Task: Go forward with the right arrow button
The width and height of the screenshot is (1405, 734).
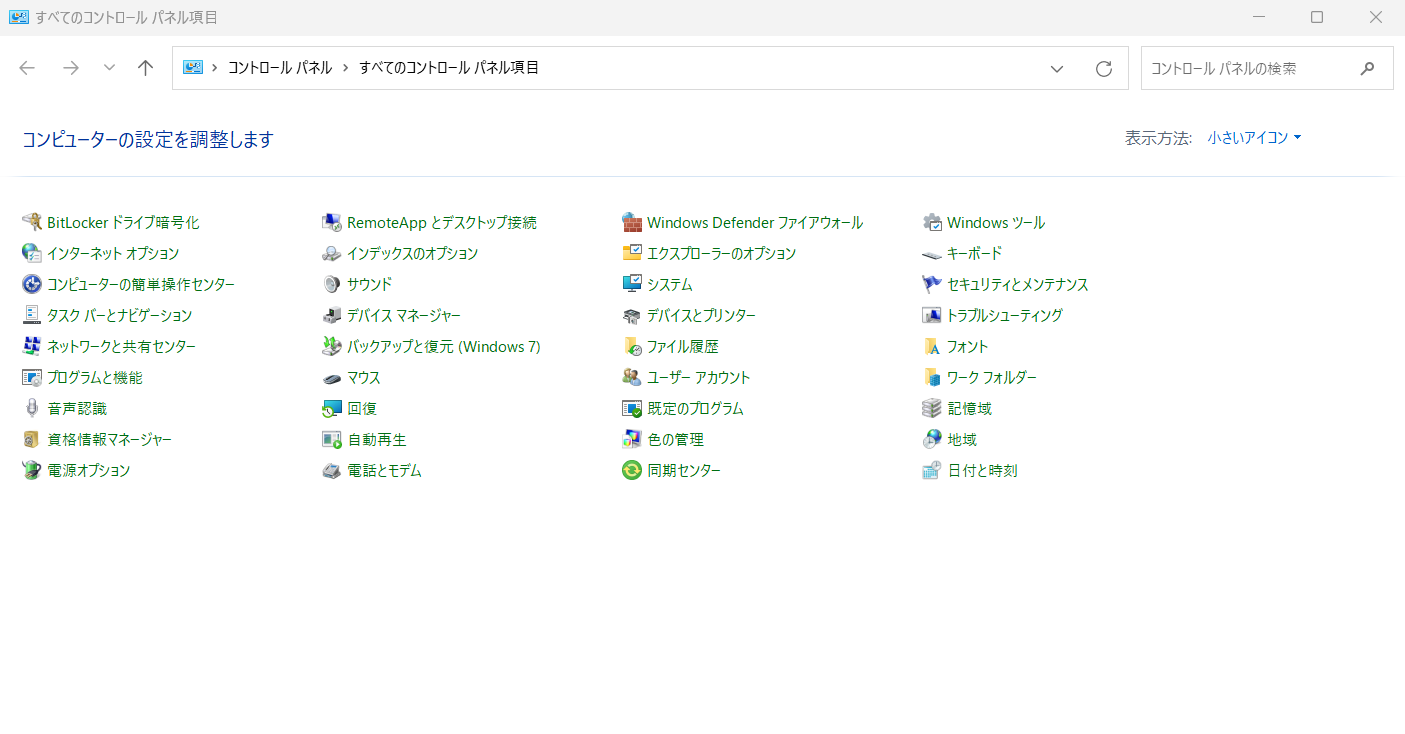Action: (70, 68)
